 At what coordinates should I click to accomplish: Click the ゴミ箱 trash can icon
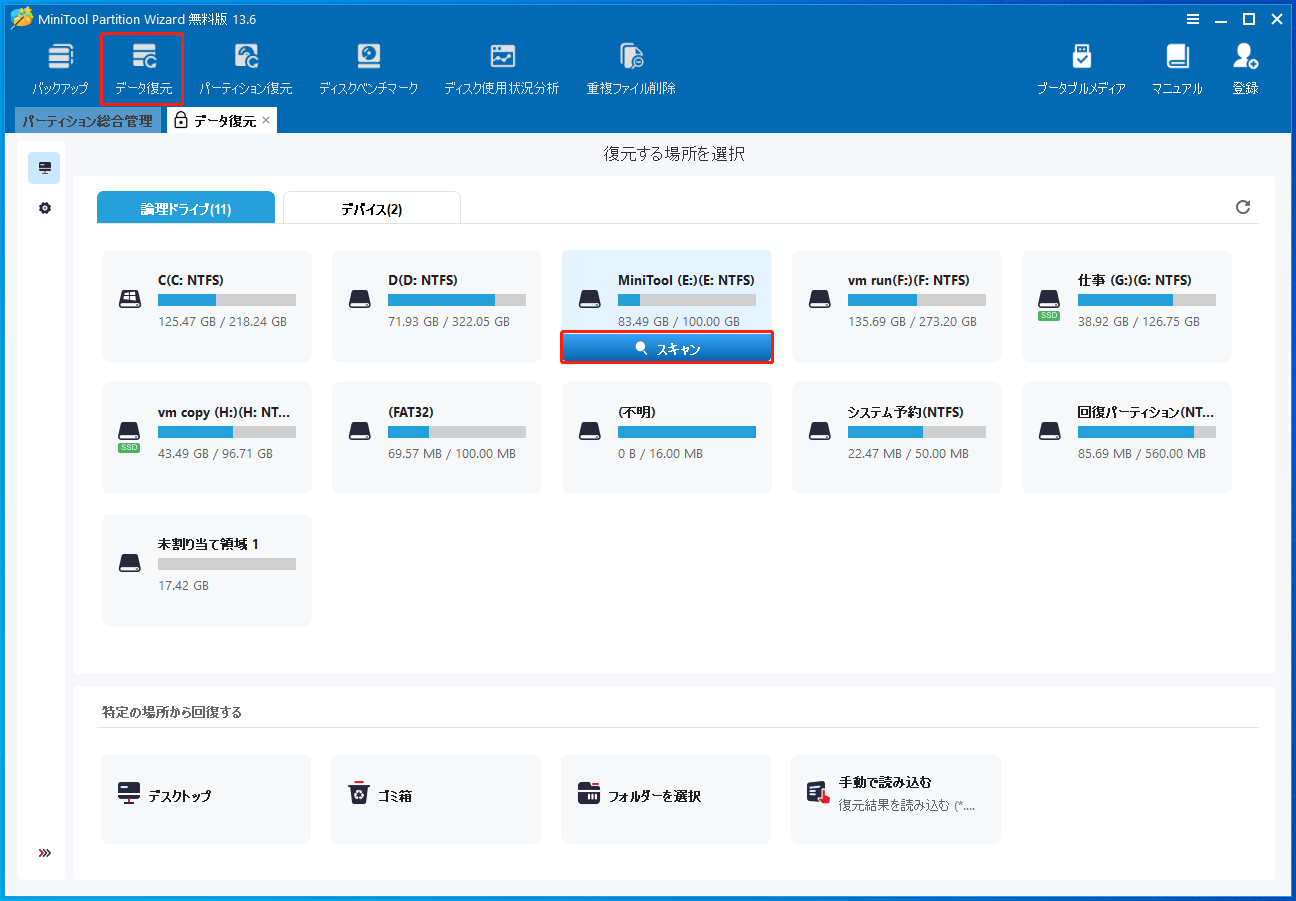point(359,794)
